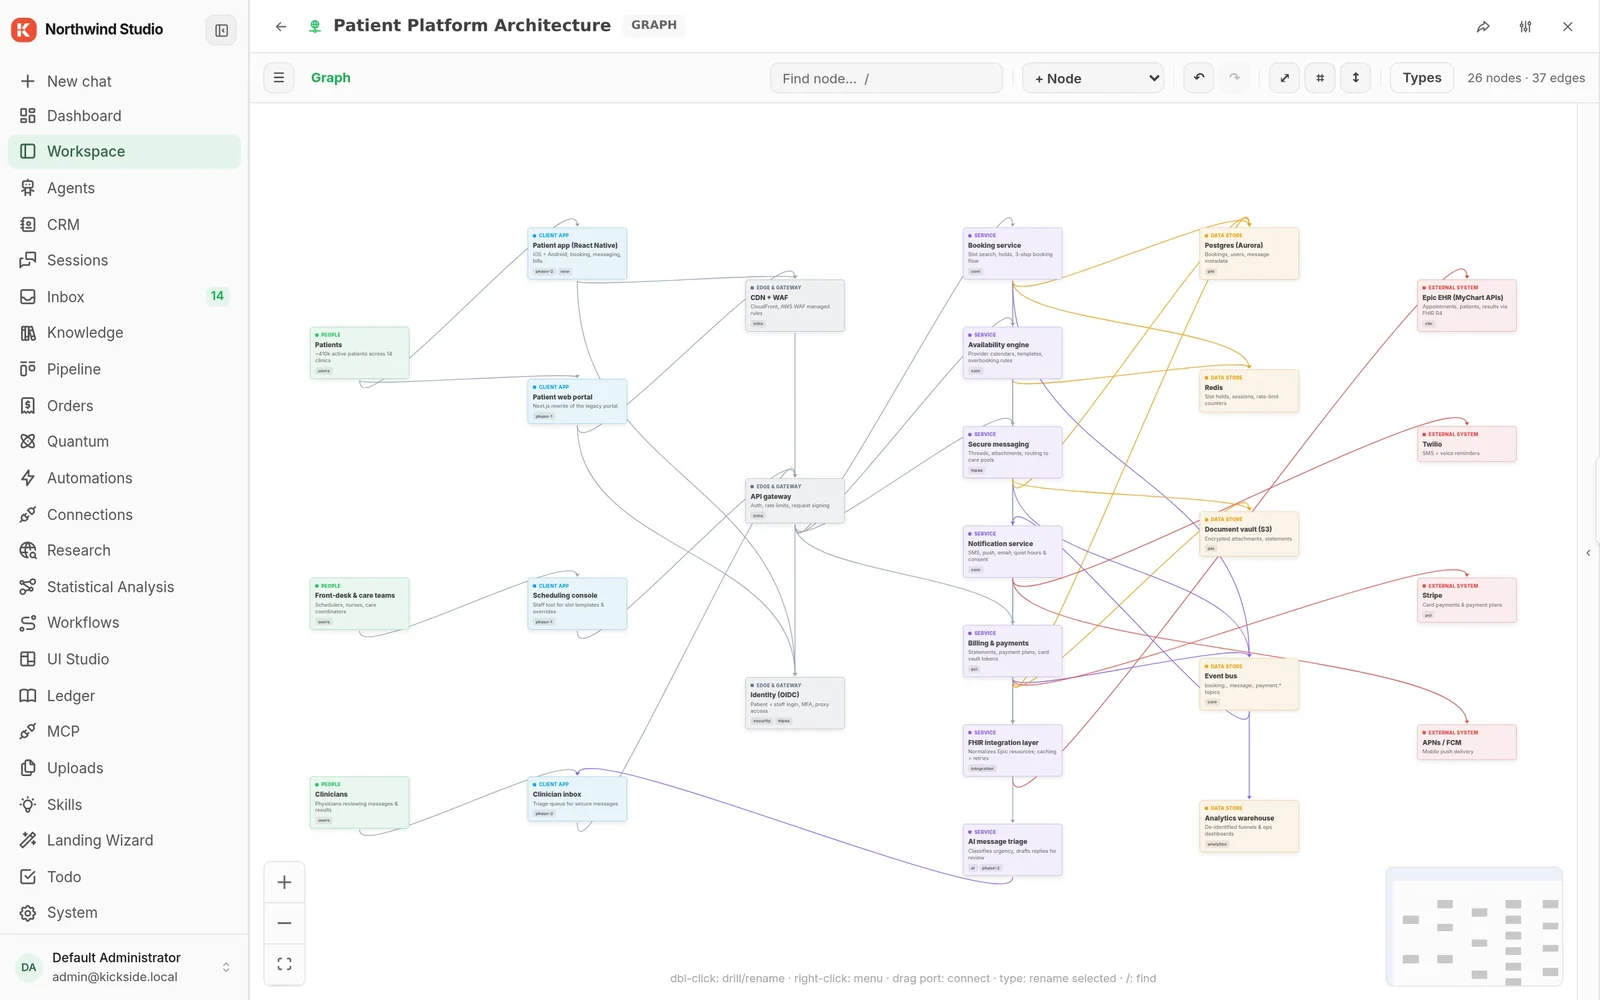
Task: Open the Landing Wizard page
Action: click(124, 840)
